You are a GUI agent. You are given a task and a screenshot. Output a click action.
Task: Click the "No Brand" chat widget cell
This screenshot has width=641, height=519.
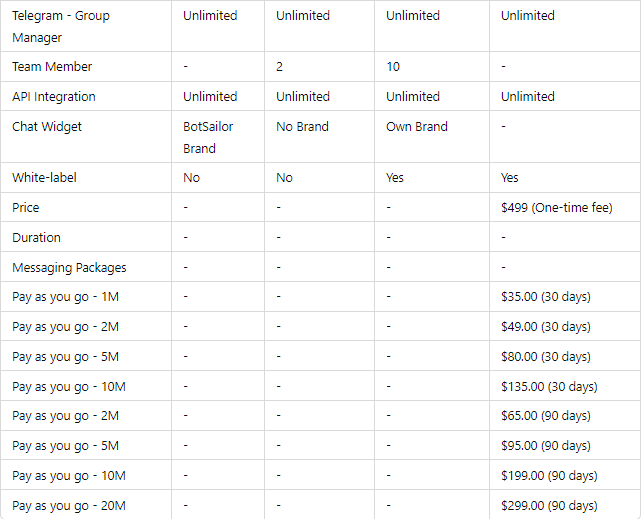coord(300,127)
